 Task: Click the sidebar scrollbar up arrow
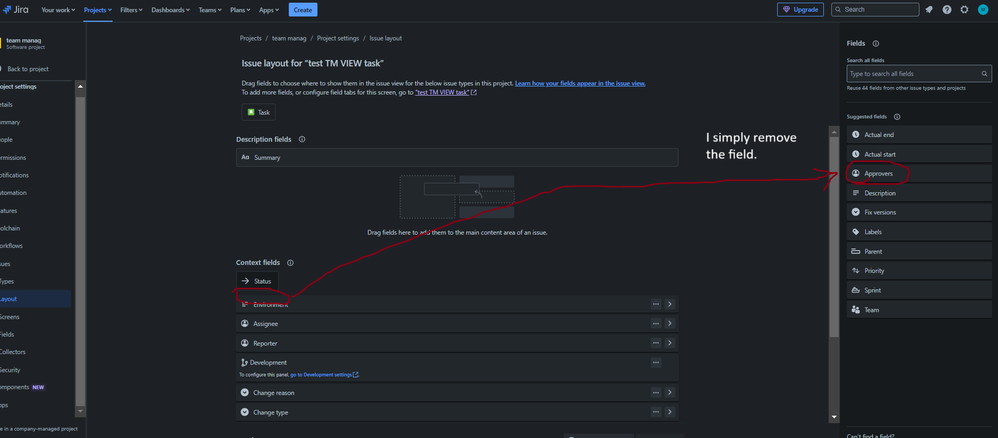coord(80,86)
